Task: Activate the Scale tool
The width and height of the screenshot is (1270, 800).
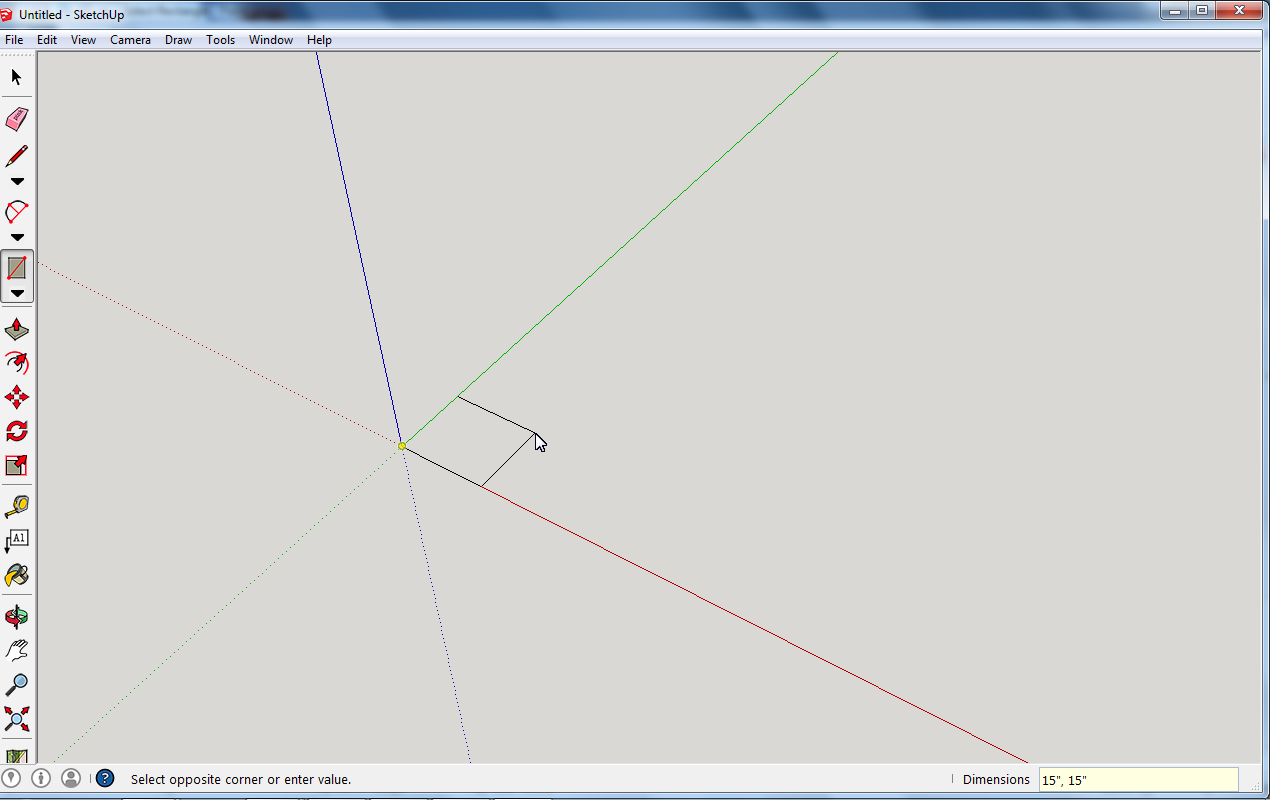Action: coord(17,465)
